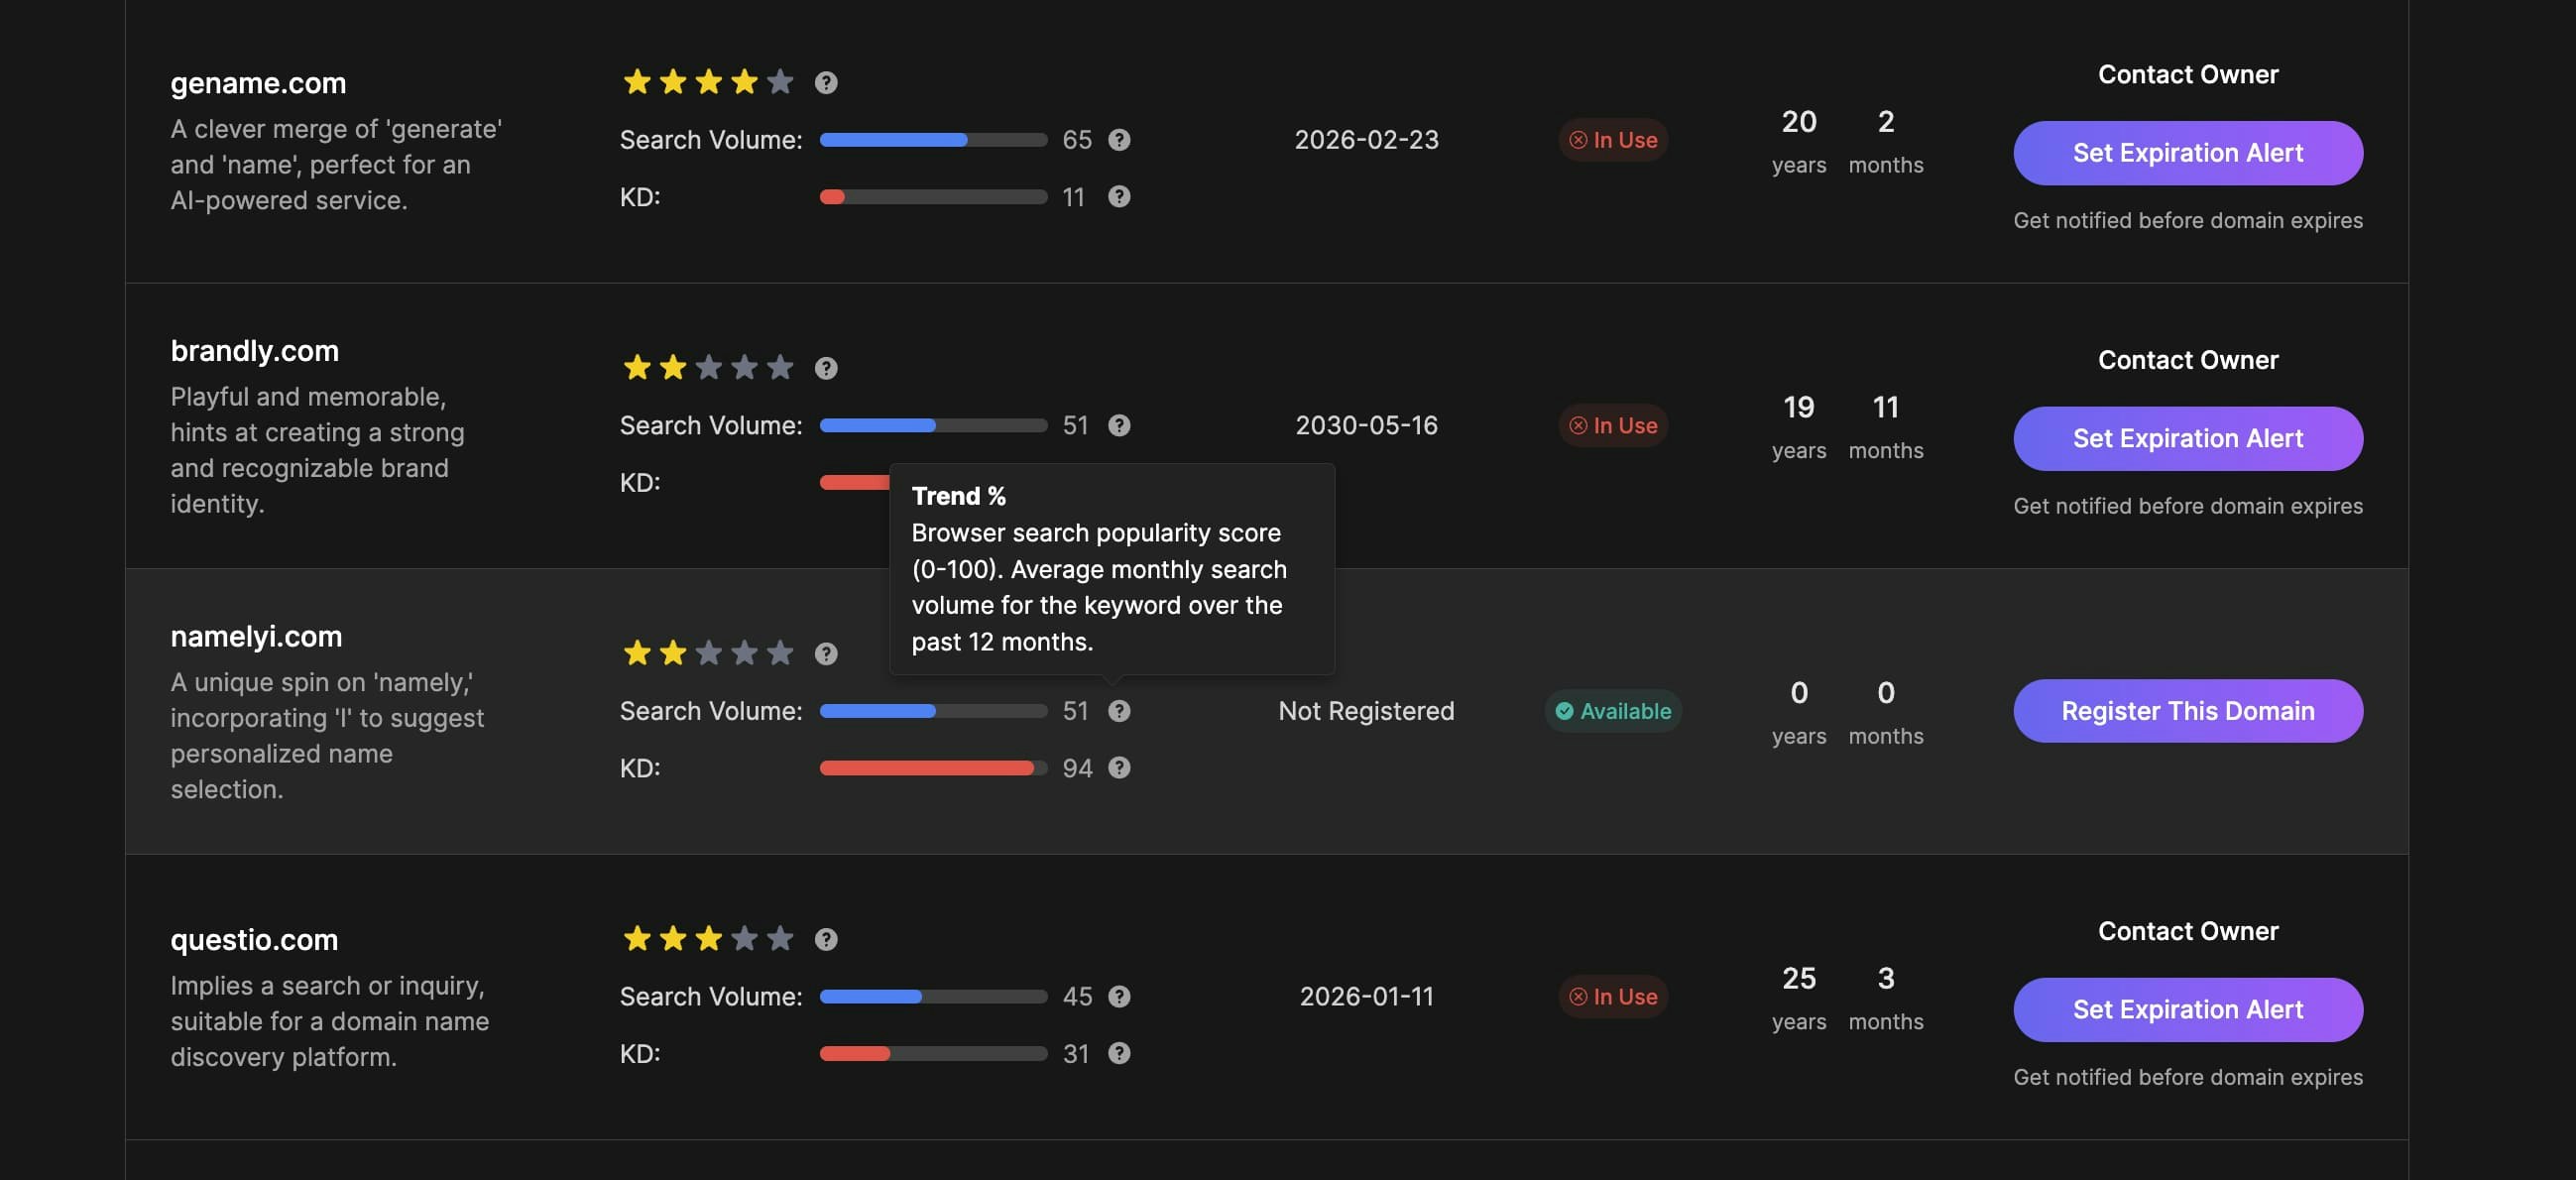Viewport: 2576px width, 1180px height.
Task: Click KD help icon for namelyi.com
Action: coord(1119,767)
